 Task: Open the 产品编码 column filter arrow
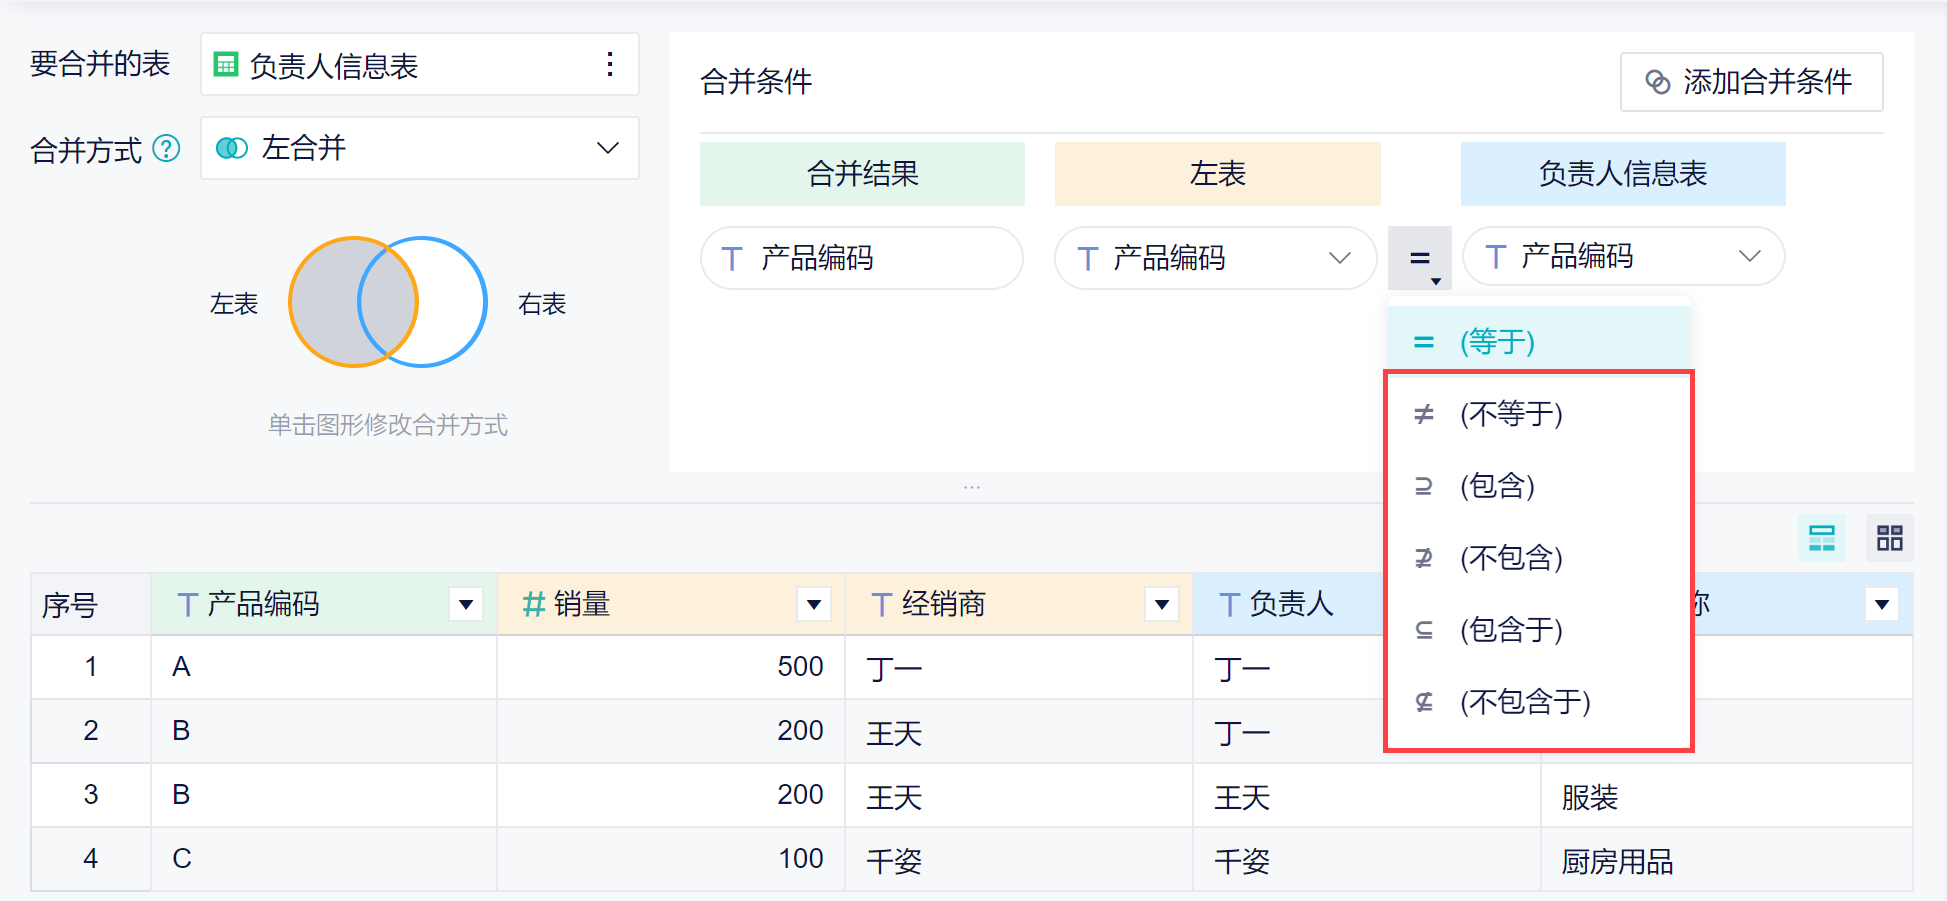point(465,604)
